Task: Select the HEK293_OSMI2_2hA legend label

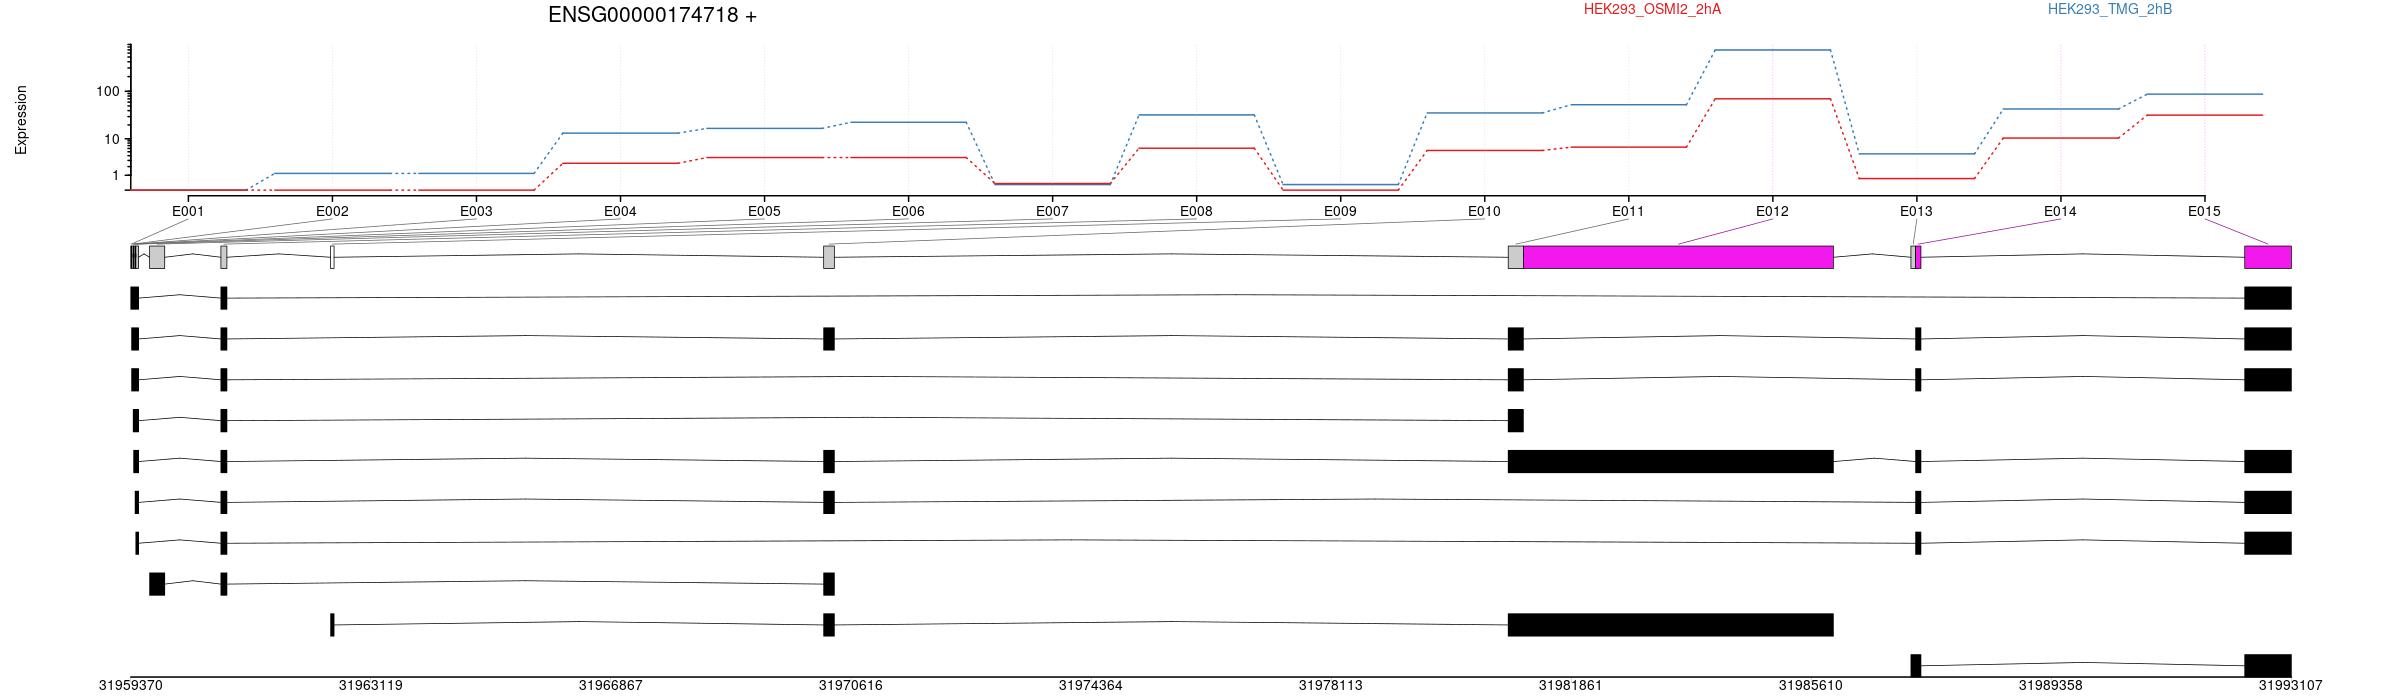Action: pos(1652,9)
